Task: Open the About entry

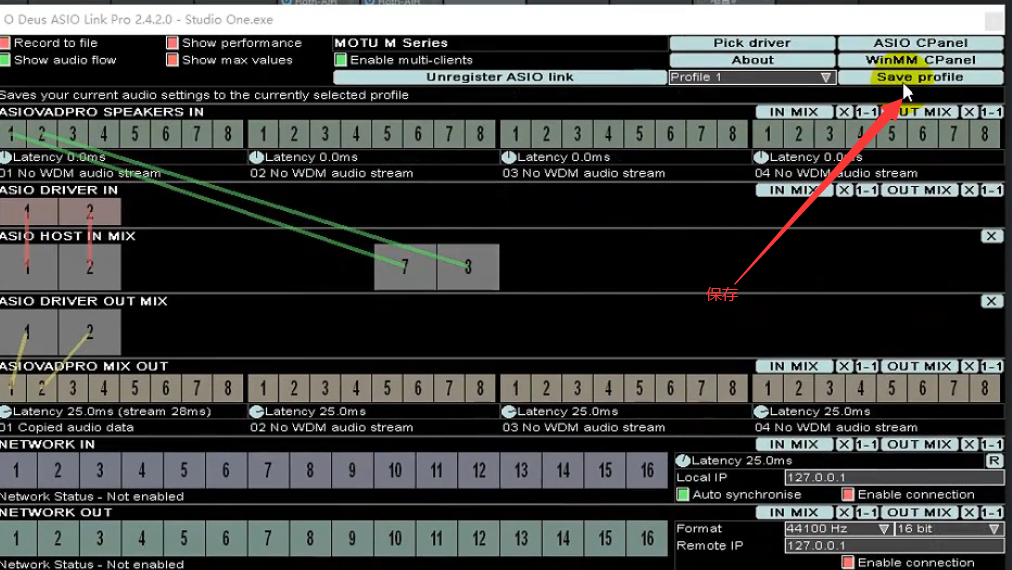Action: (x=751, y=60)
